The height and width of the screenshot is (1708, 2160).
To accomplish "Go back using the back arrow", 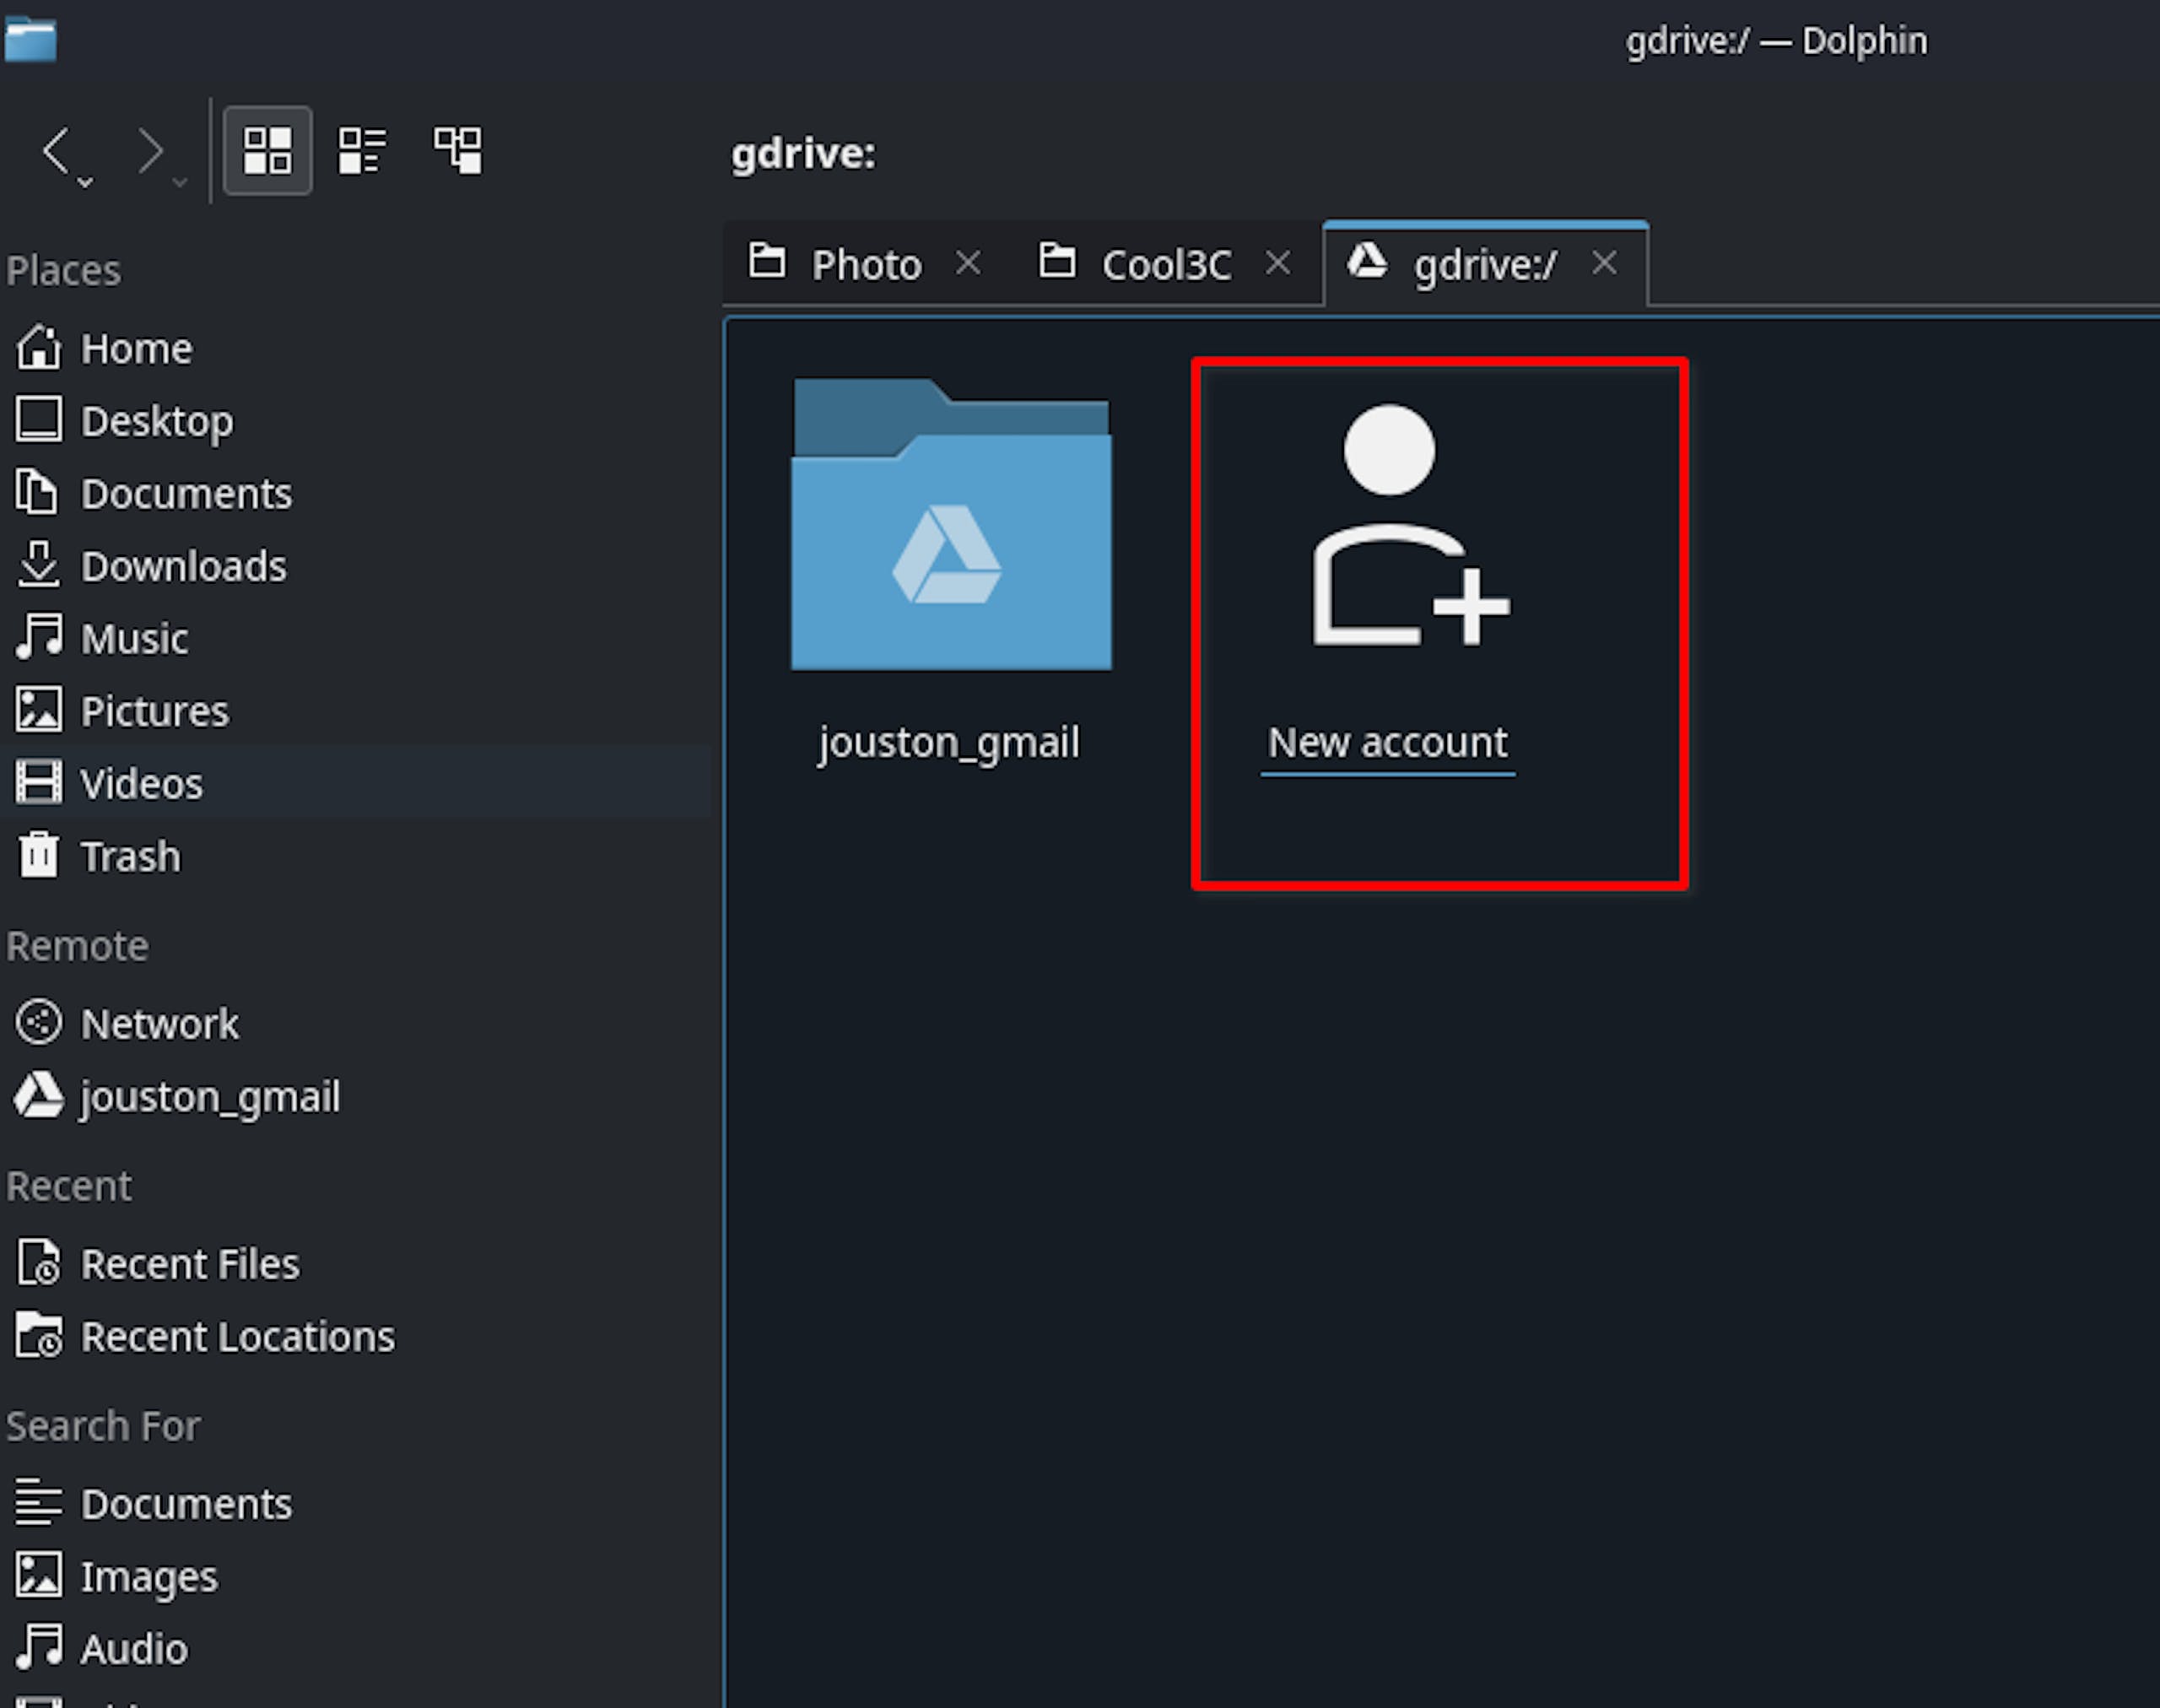I will pos(57,150).
